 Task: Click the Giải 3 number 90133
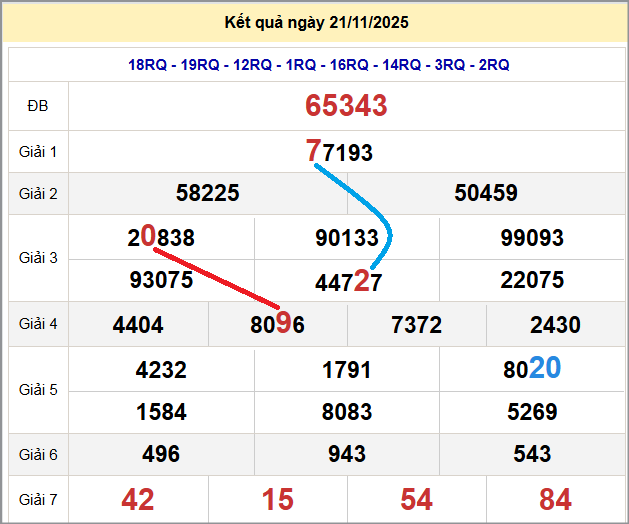(347, 238)
